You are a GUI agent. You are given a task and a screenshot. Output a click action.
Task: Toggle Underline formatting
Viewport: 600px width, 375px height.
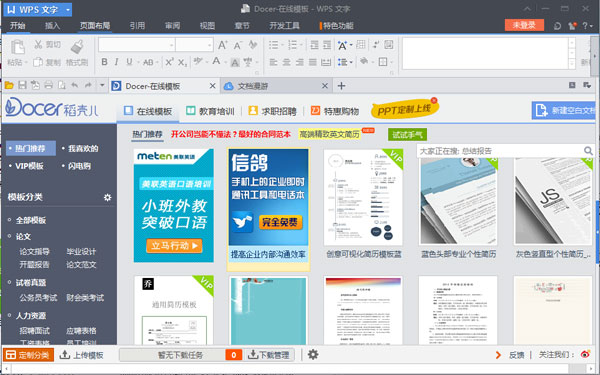(129, 62)
